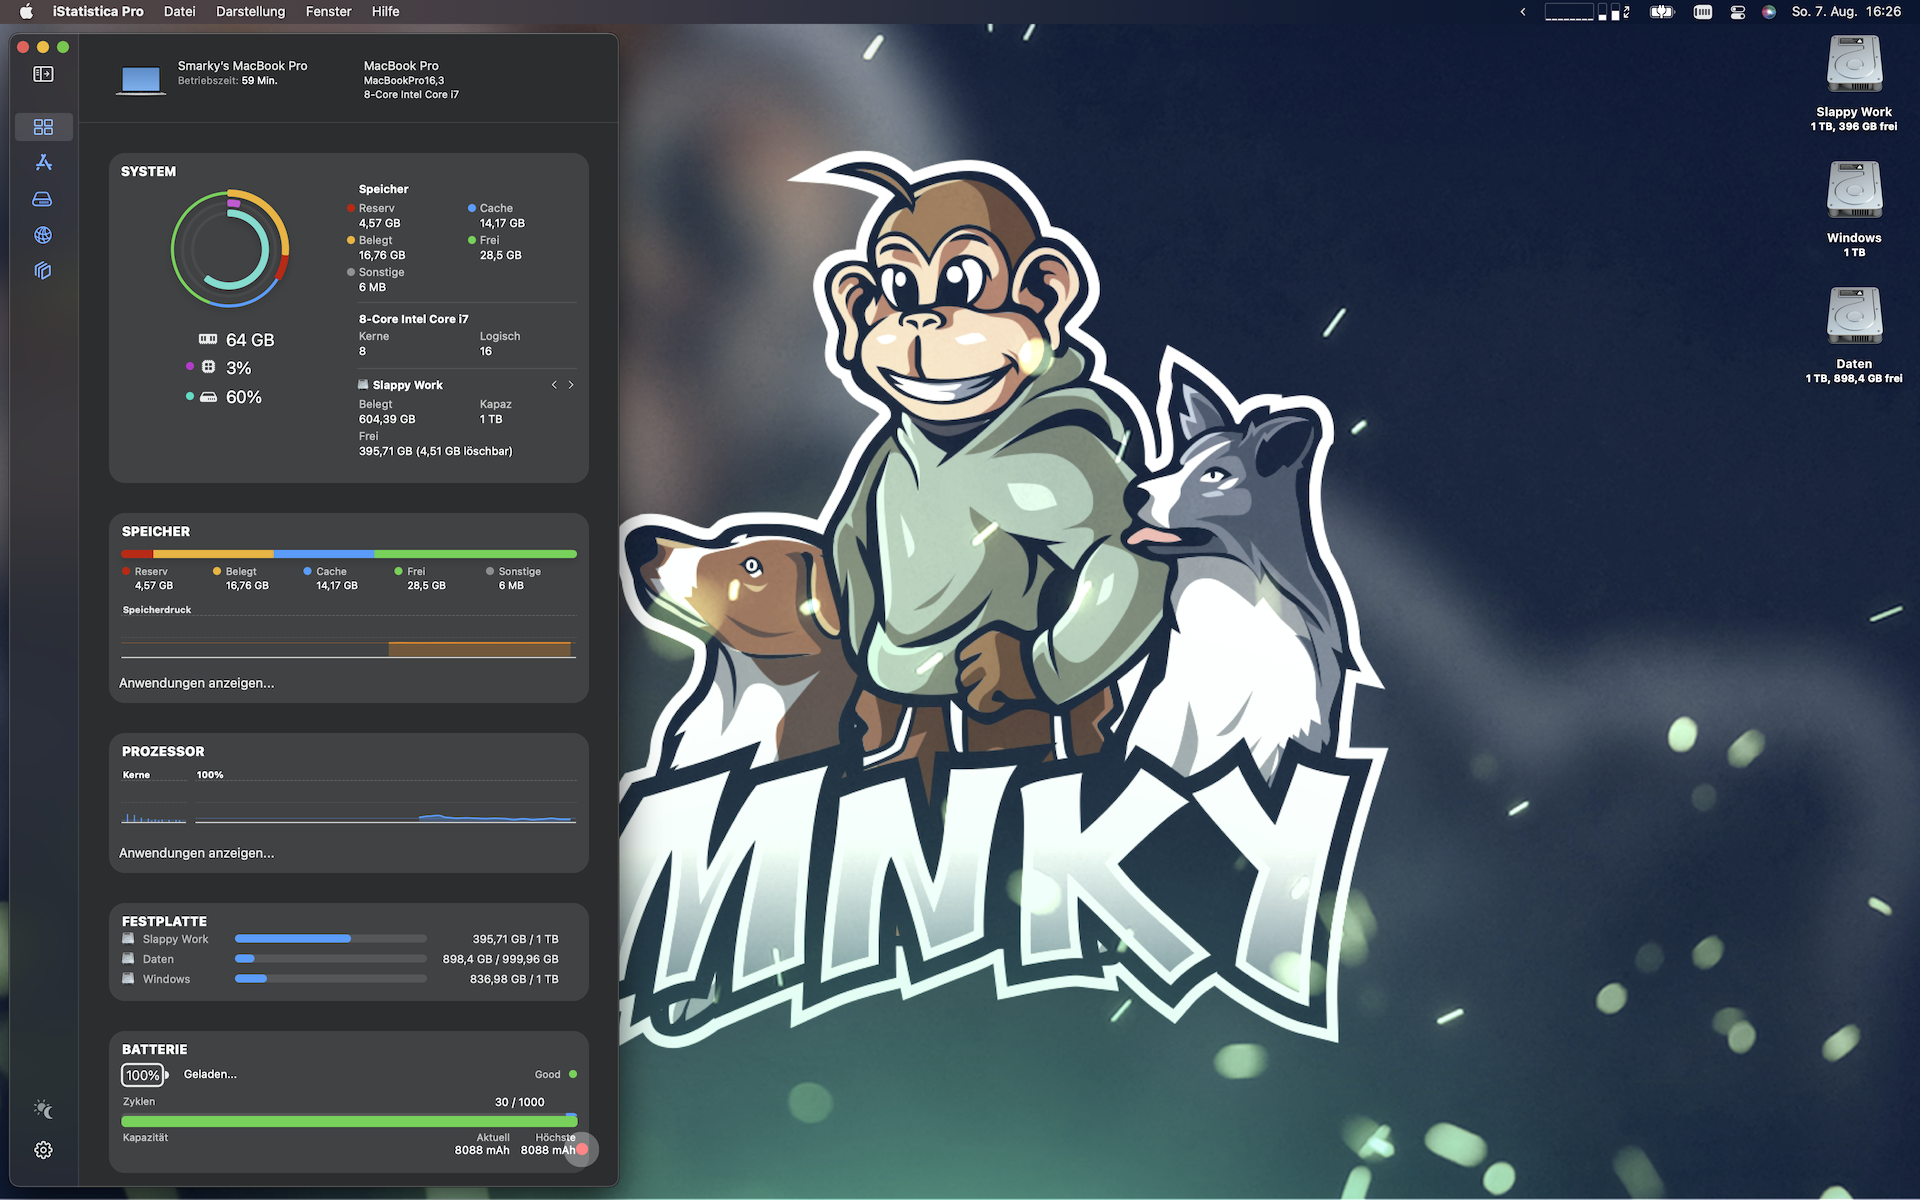Viewport: 1920px width, 1200px height.
Task: Show next disk in Slappy Work section
Action: (x=571, y=385)
